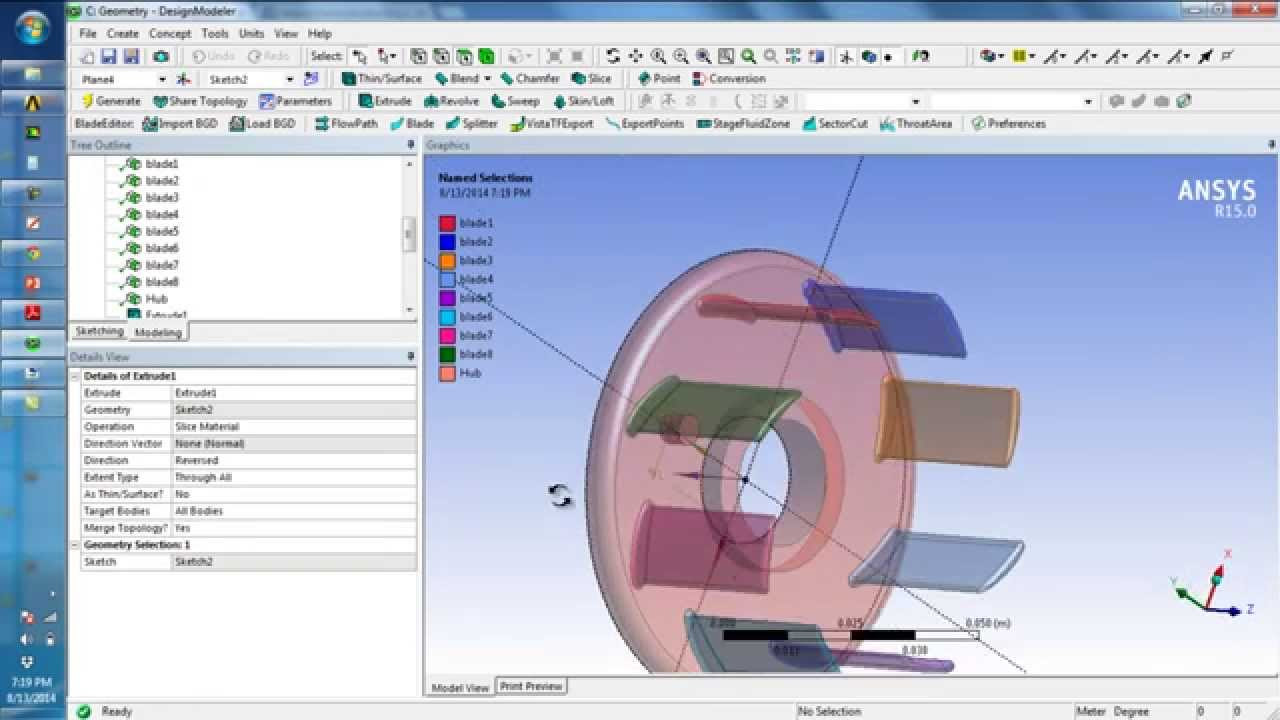
Task: Click the New Plane icon beside Plane4
Action: 183,78
